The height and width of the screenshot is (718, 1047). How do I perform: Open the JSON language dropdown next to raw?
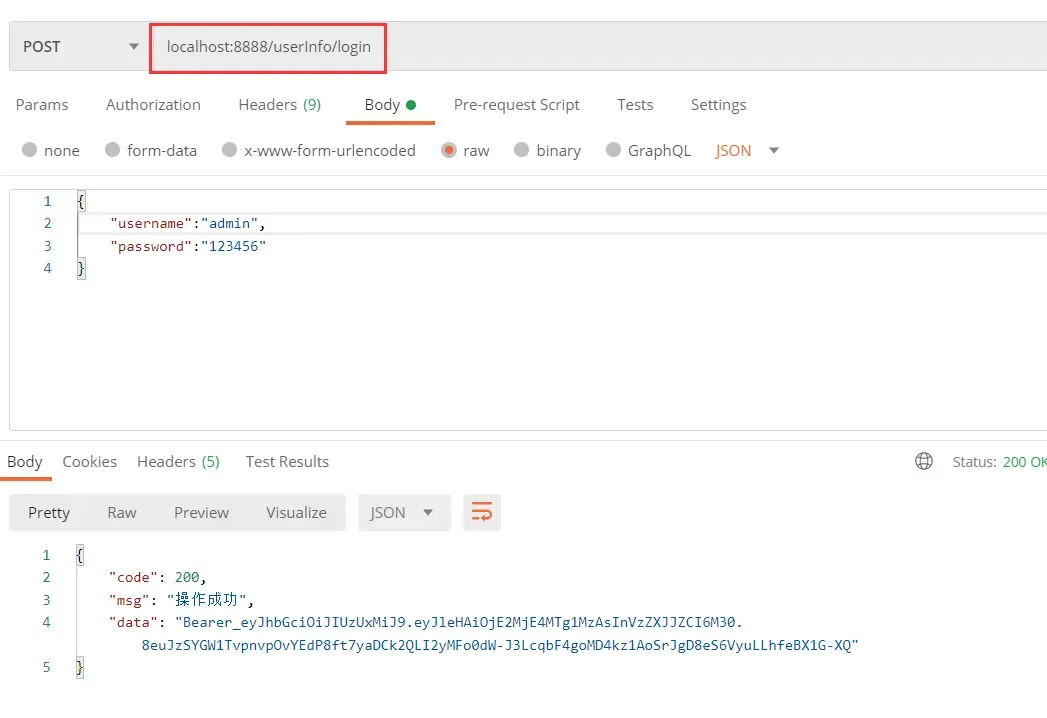pyautogui.click(x=743, y=150)
